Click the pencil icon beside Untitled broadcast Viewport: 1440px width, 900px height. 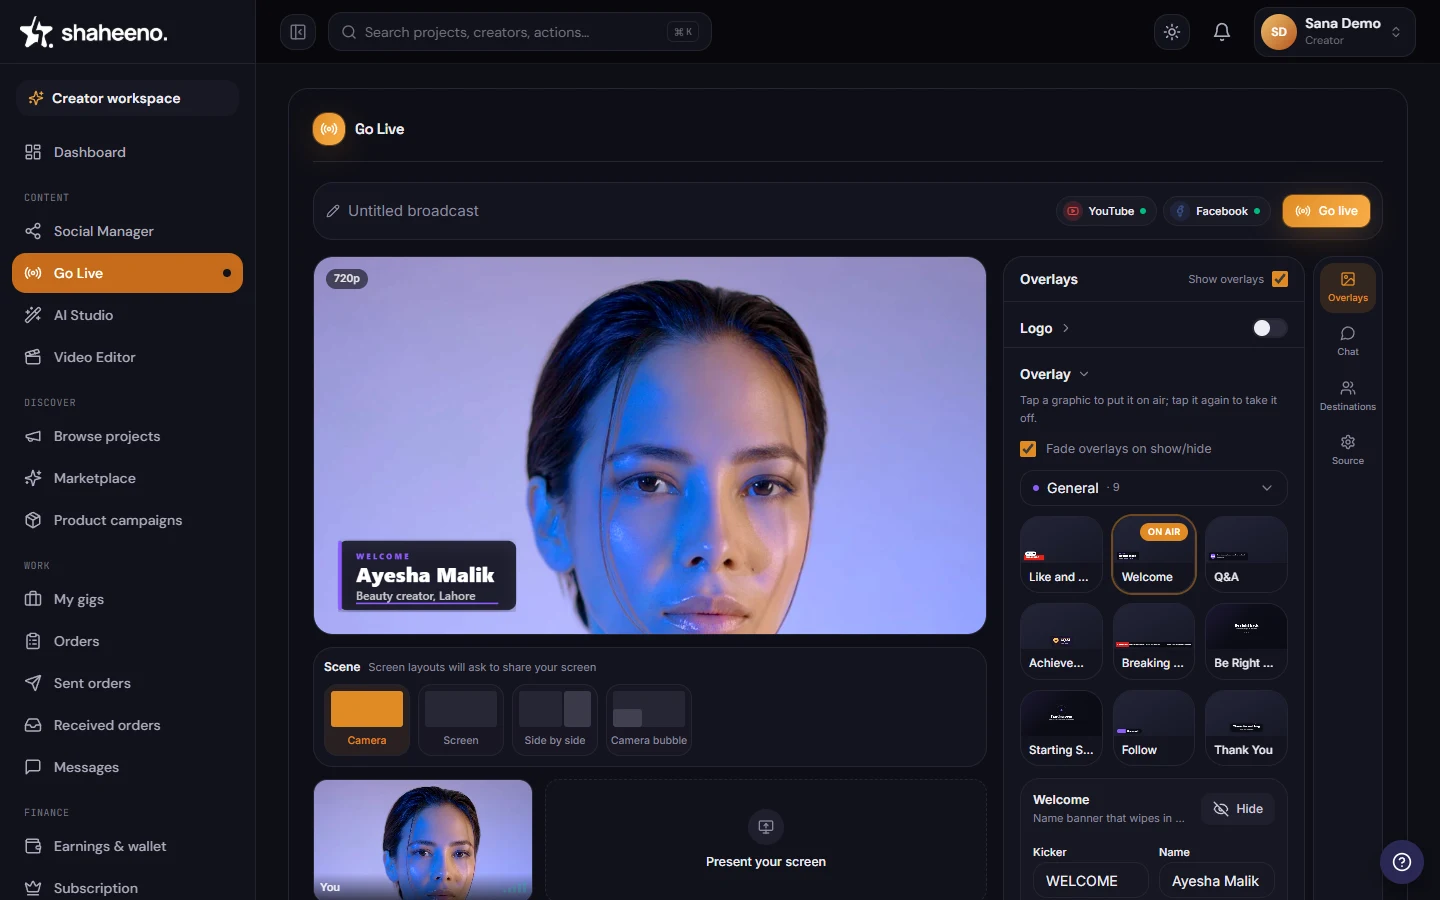[x=333, y=211]
